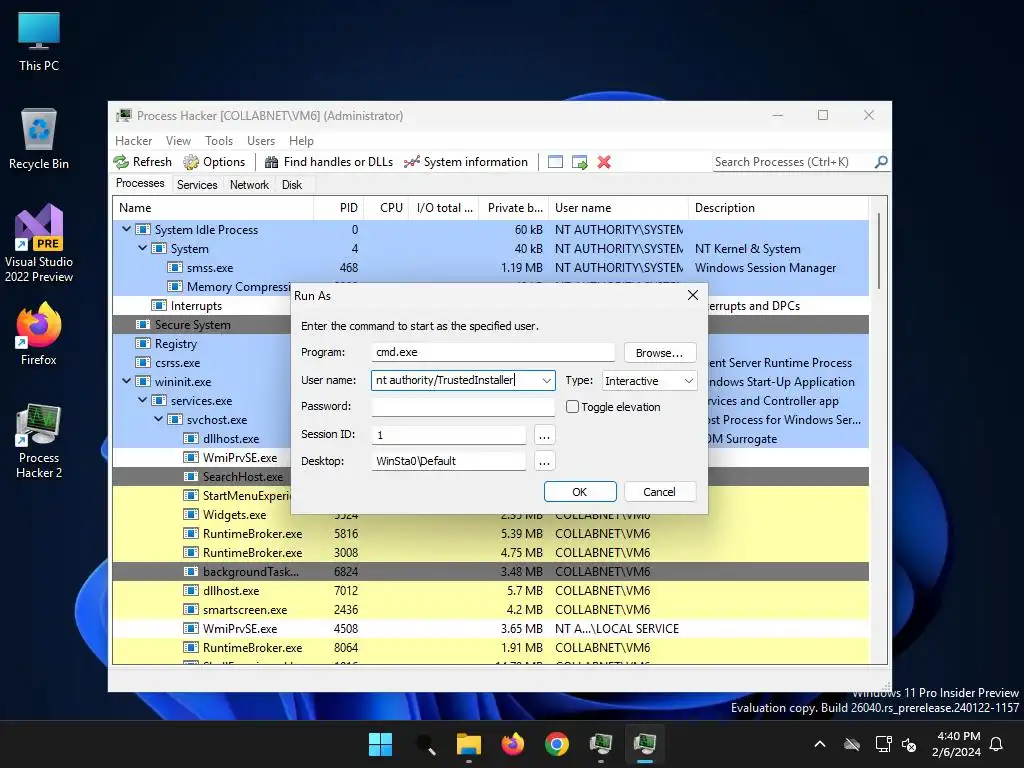The image size is (1024, 768).
Task: Open taskbar Search
Action: pos(425,744)
